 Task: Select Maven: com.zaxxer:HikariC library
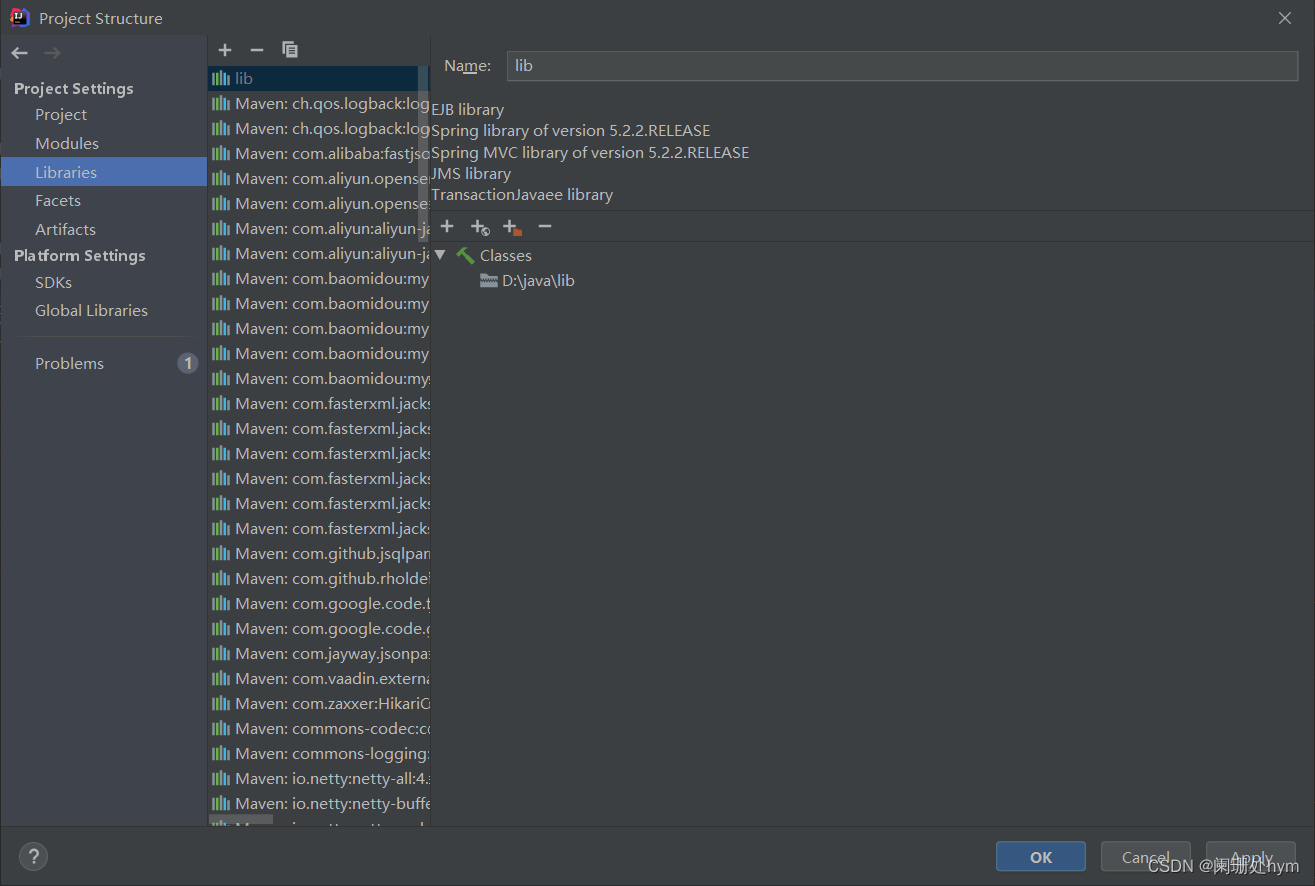(319, 704)
